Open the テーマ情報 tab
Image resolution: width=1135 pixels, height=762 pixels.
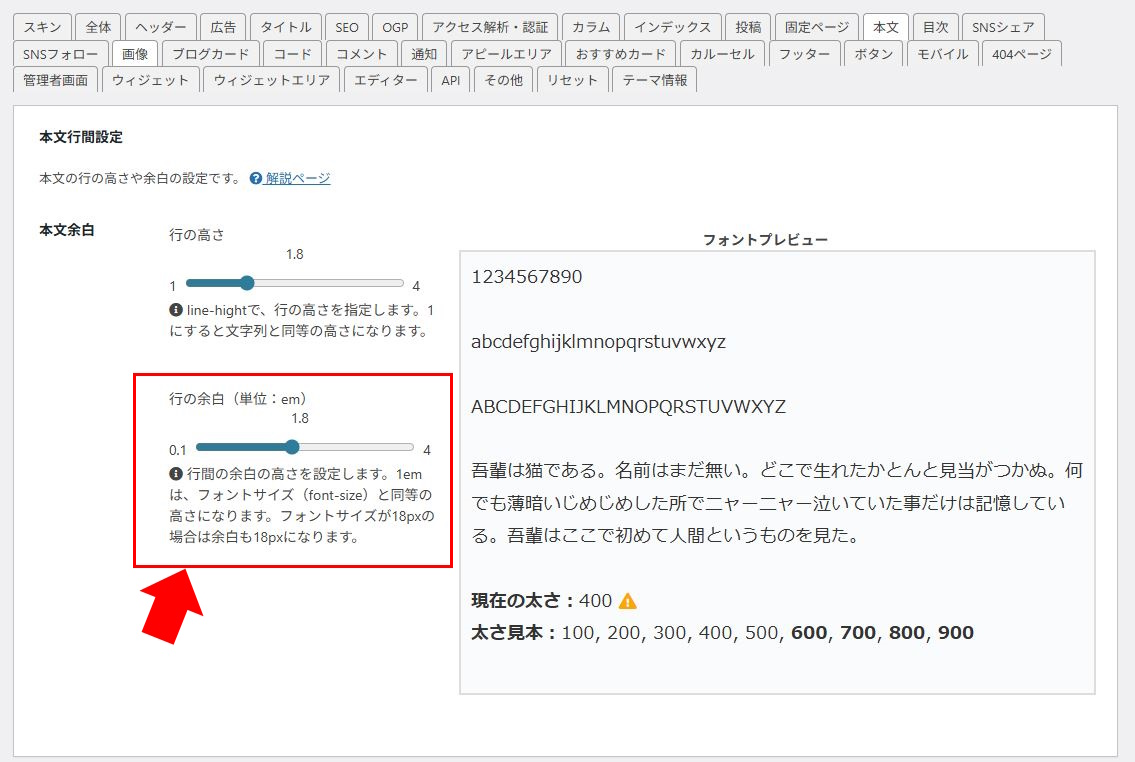[654, 80]
